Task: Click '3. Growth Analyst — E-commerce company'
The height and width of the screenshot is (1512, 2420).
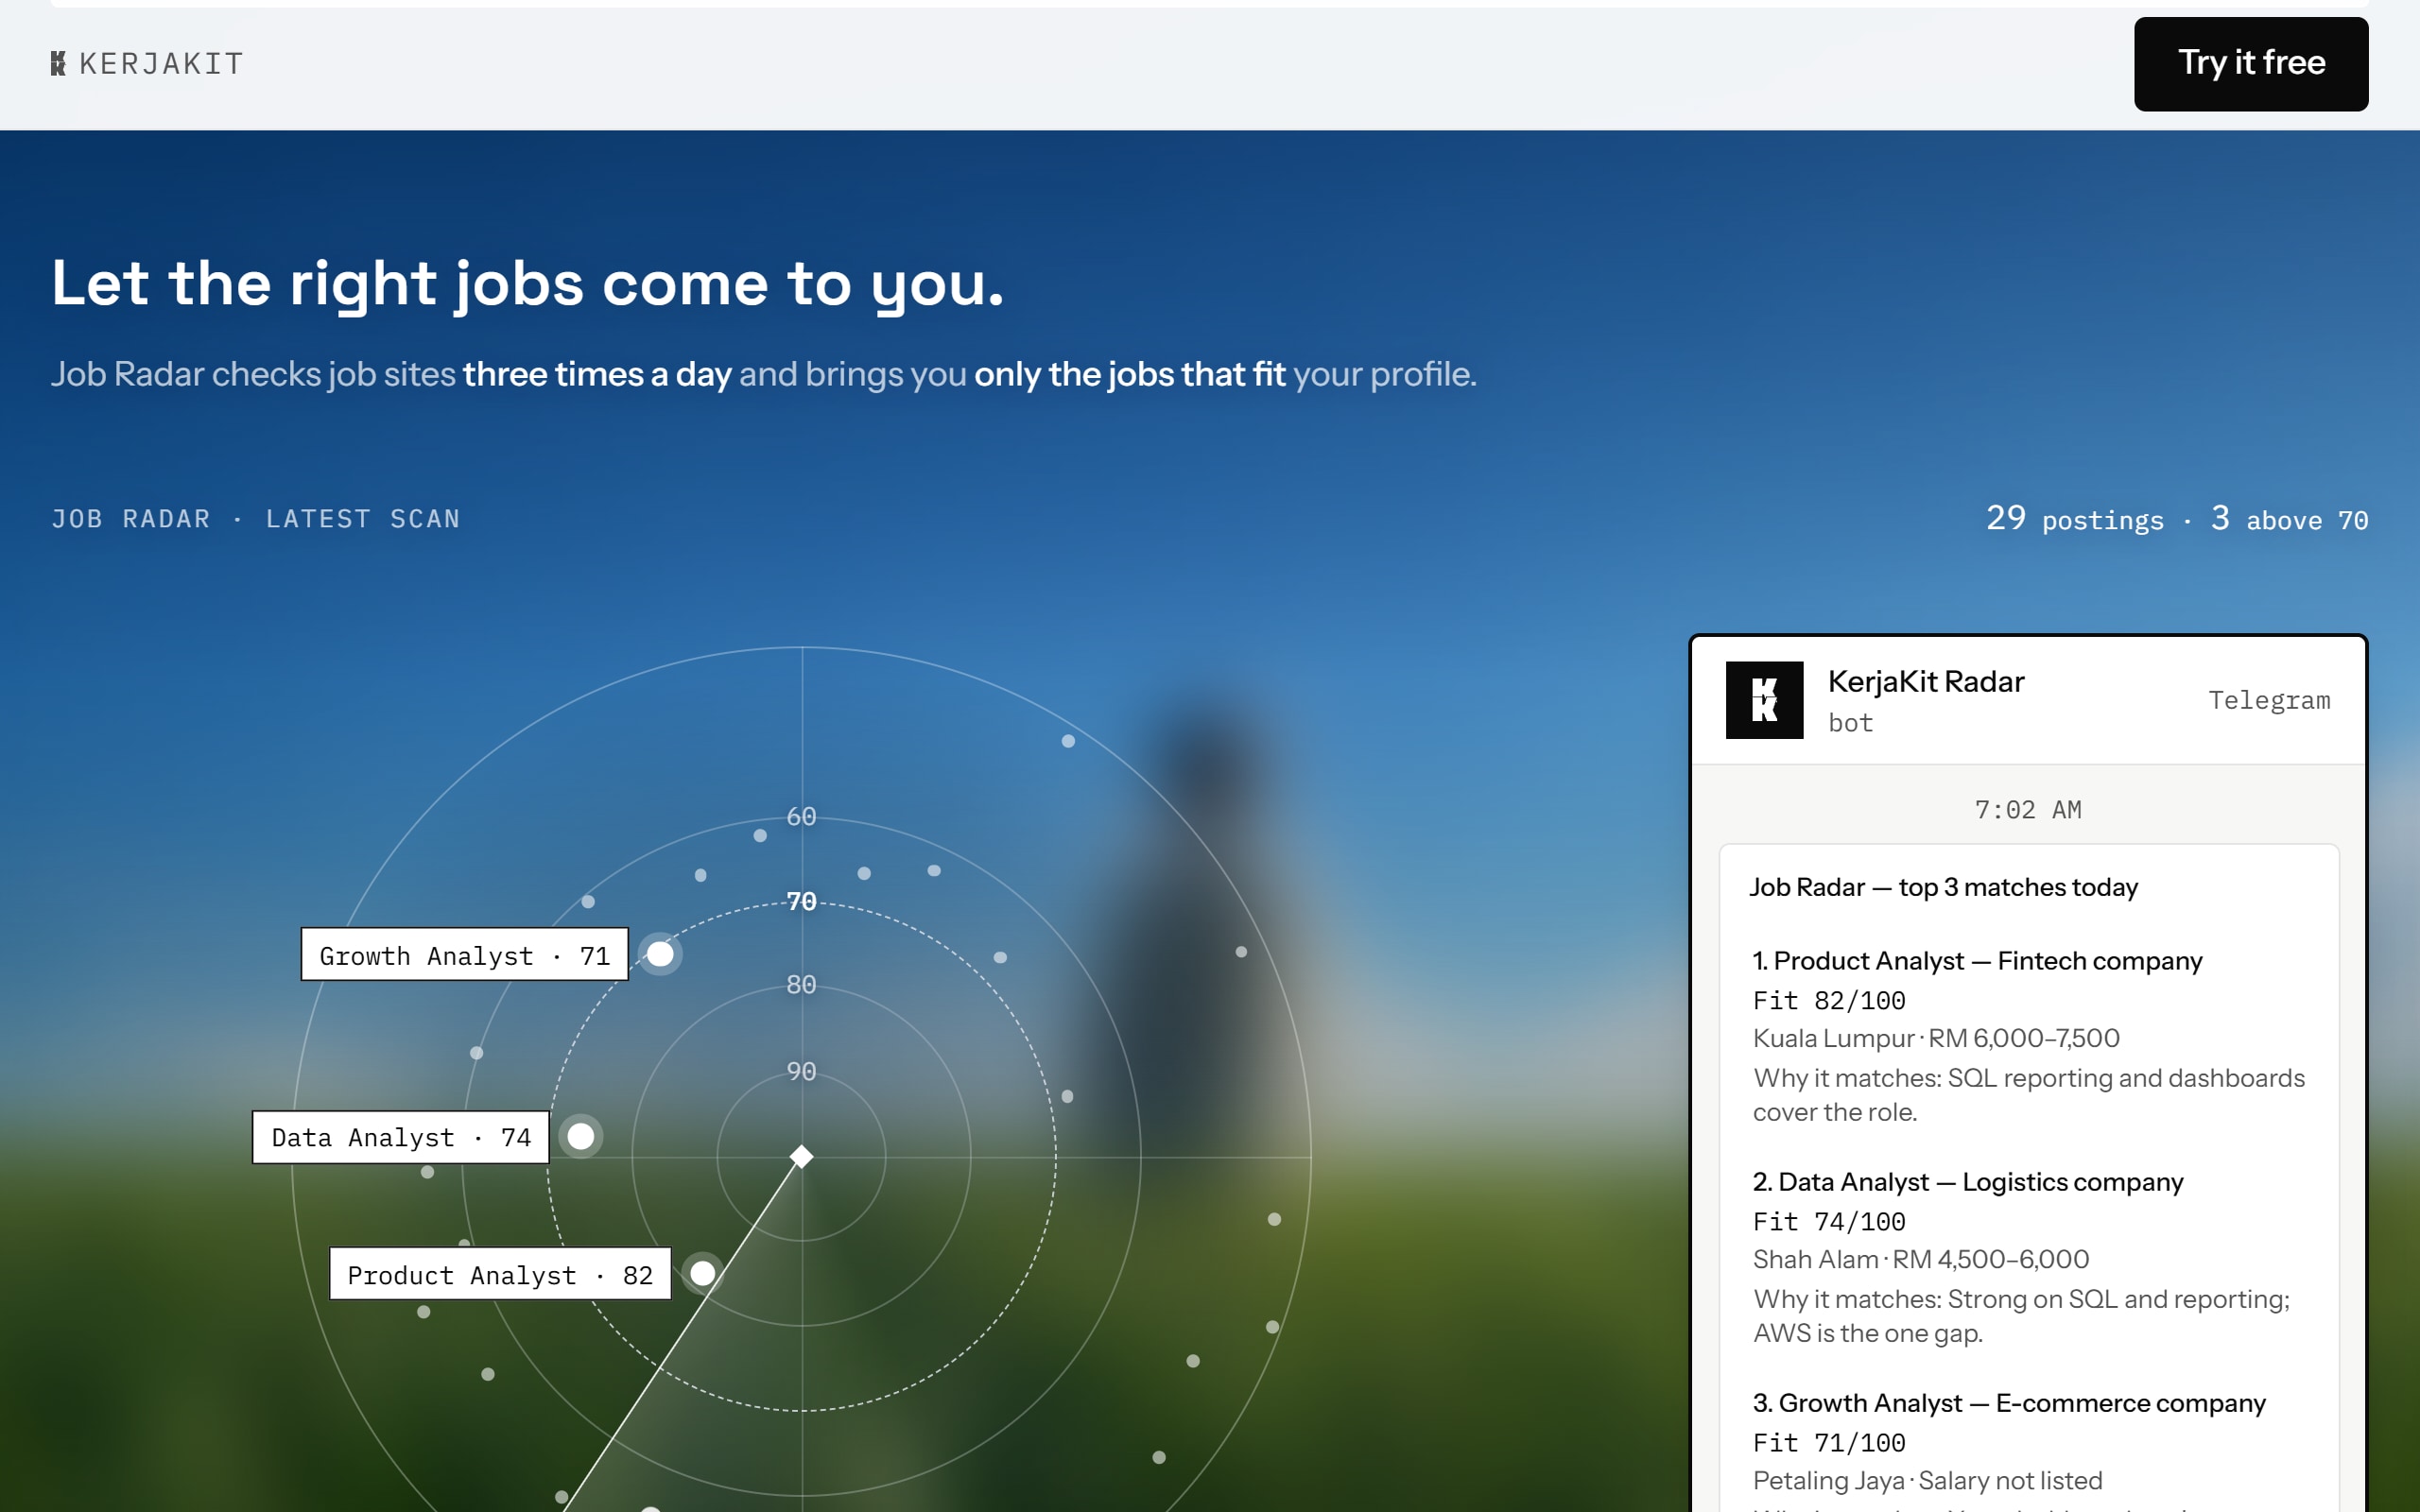Action: click(2009, 1403)
